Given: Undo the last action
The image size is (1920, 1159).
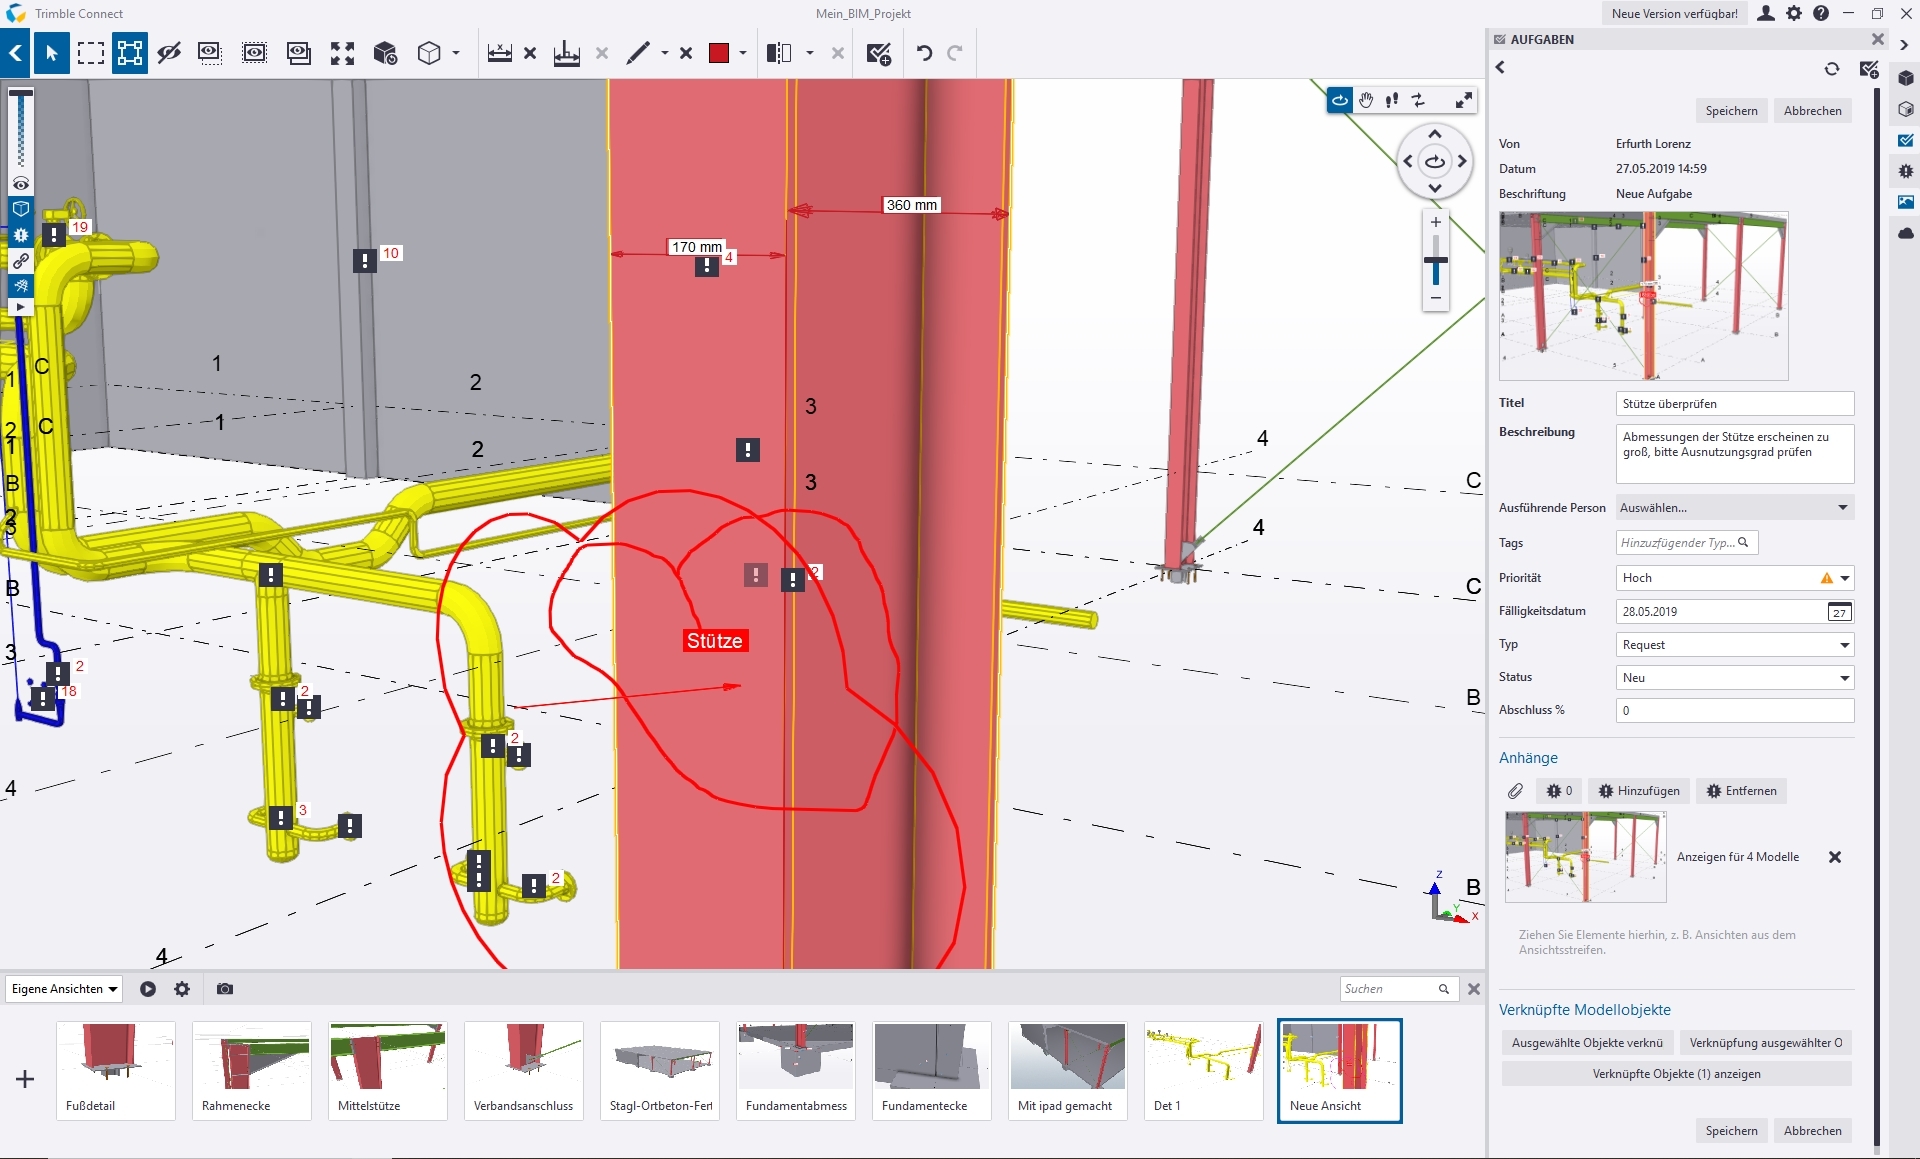Looking at the screenshot, I should [x=924, y=53].
